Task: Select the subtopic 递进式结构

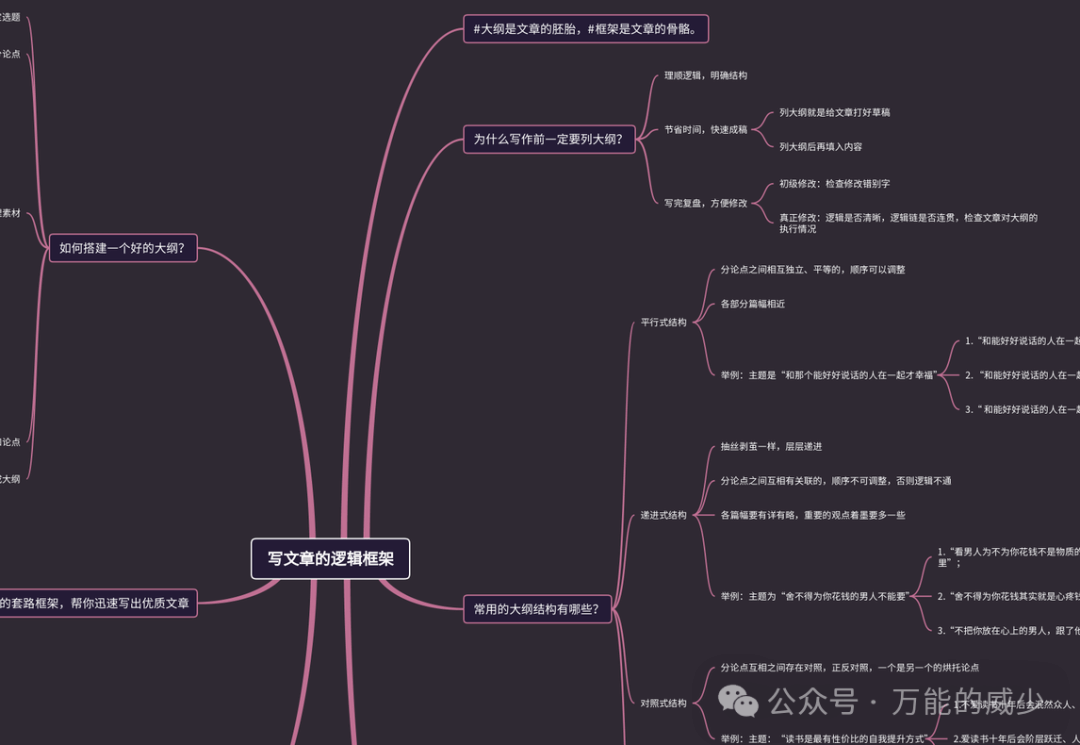Action: point(663,515)
